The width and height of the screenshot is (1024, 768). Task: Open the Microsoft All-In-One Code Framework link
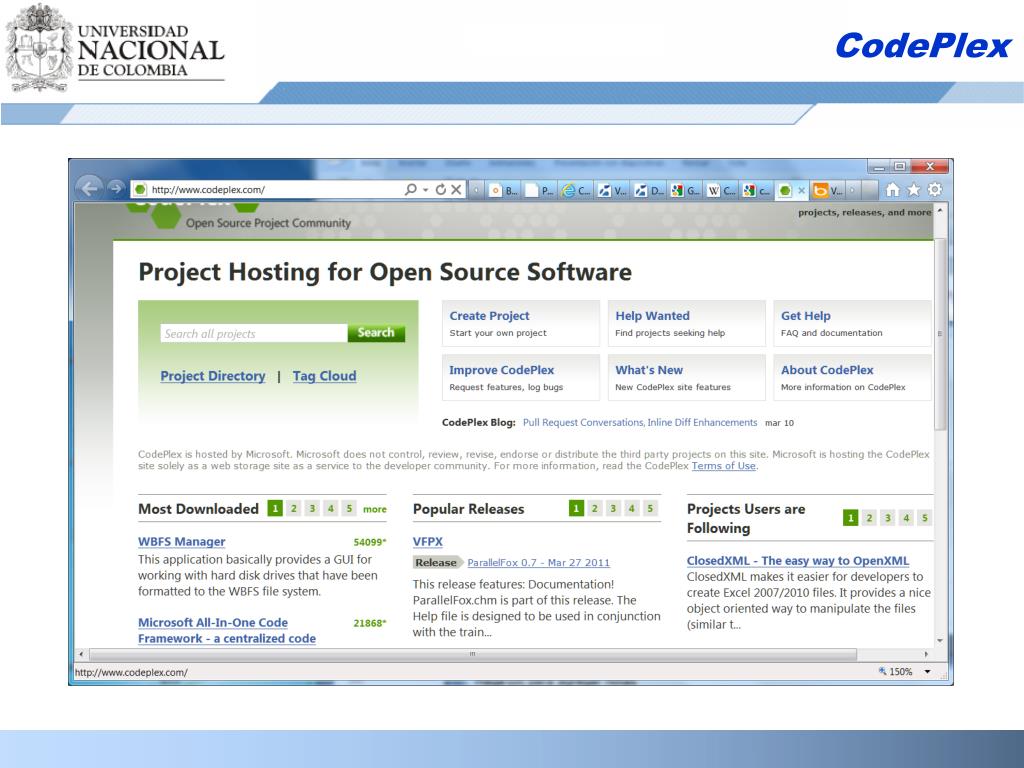tap(227, 630)
